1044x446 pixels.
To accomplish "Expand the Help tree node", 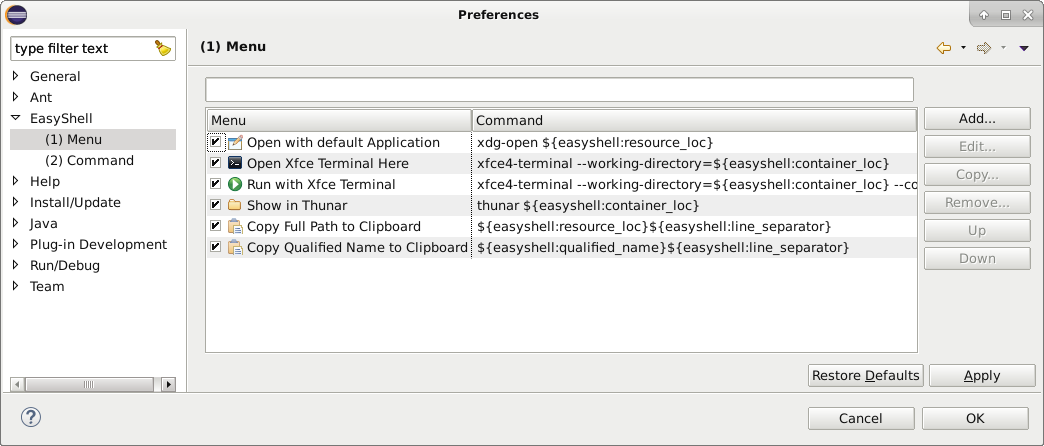I will tap(16, 180).
